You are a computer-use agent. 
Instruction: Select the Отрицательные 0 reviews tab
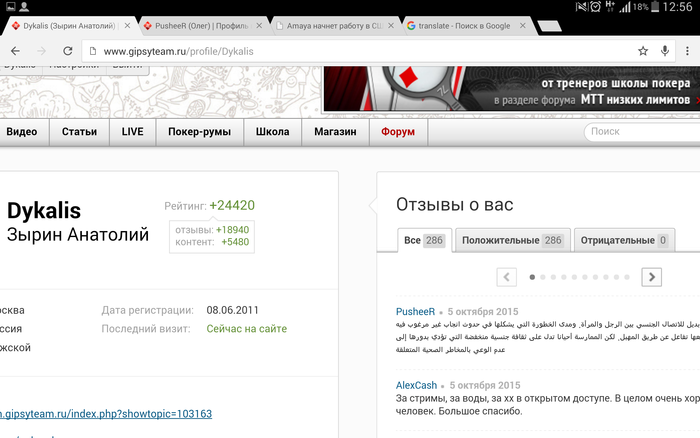point(624,240)
